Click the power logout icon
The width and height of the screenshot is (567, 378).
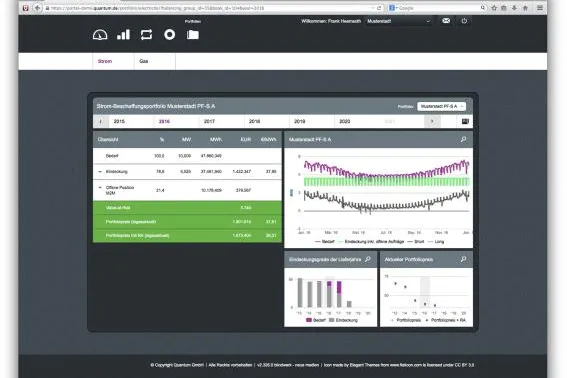click(x=464, y=21)
